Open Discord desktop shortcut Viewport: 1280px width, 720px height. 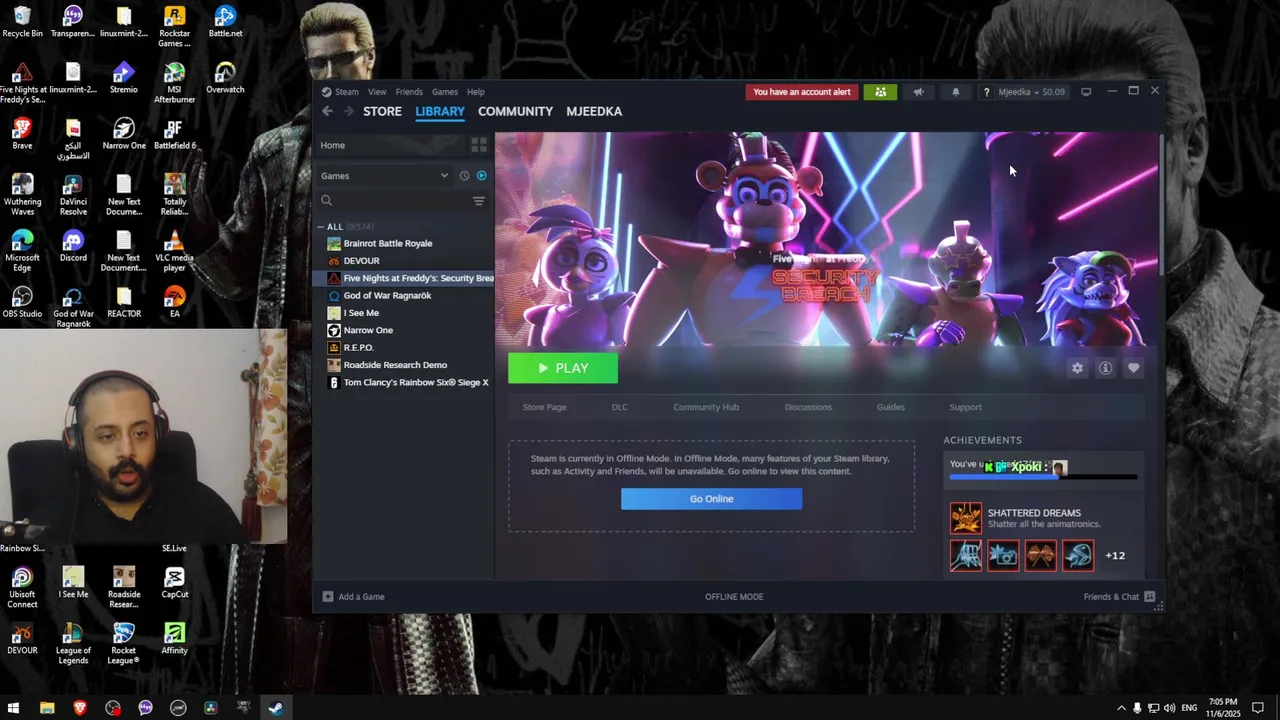(73, 246)
